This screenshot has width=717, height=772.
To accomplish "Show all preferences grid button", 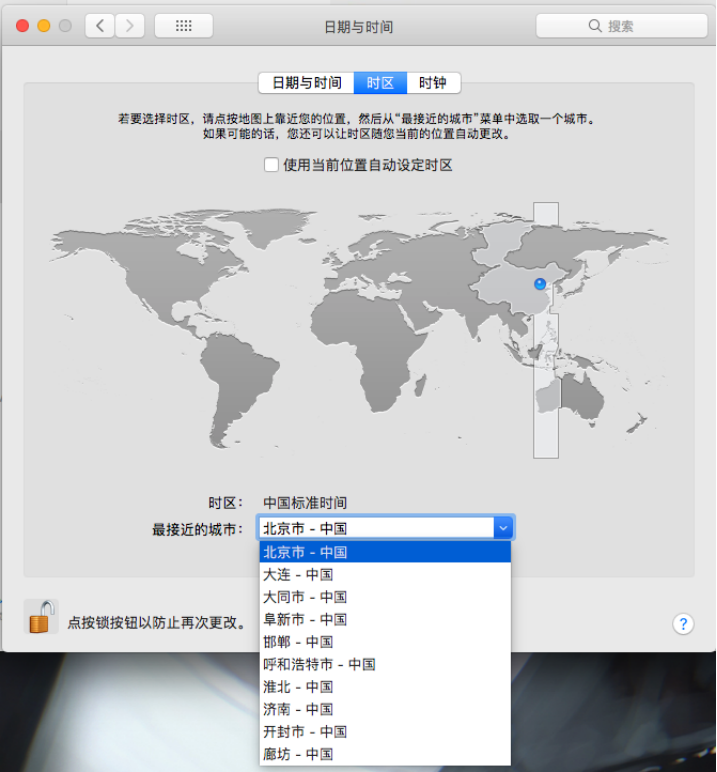I will click(x=184, y=26).
